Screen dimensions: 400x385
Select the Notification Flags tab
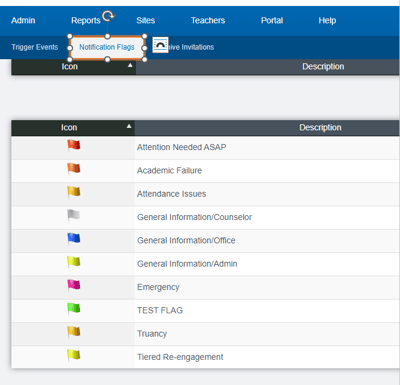pos(107,47)
